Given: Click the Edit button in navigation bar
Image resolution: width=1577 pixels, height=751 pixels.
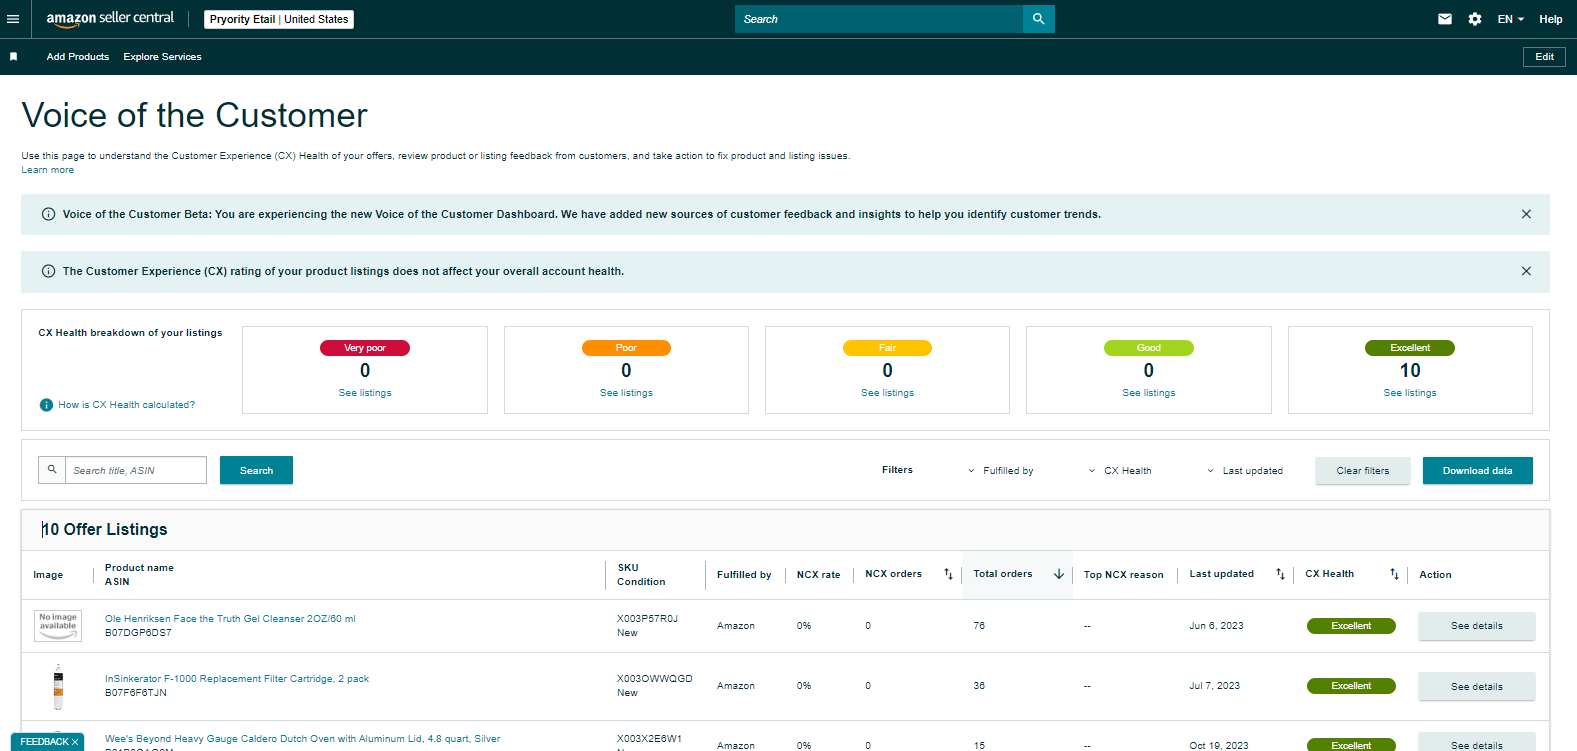Looking at the screenshot, I should 1544,57.
